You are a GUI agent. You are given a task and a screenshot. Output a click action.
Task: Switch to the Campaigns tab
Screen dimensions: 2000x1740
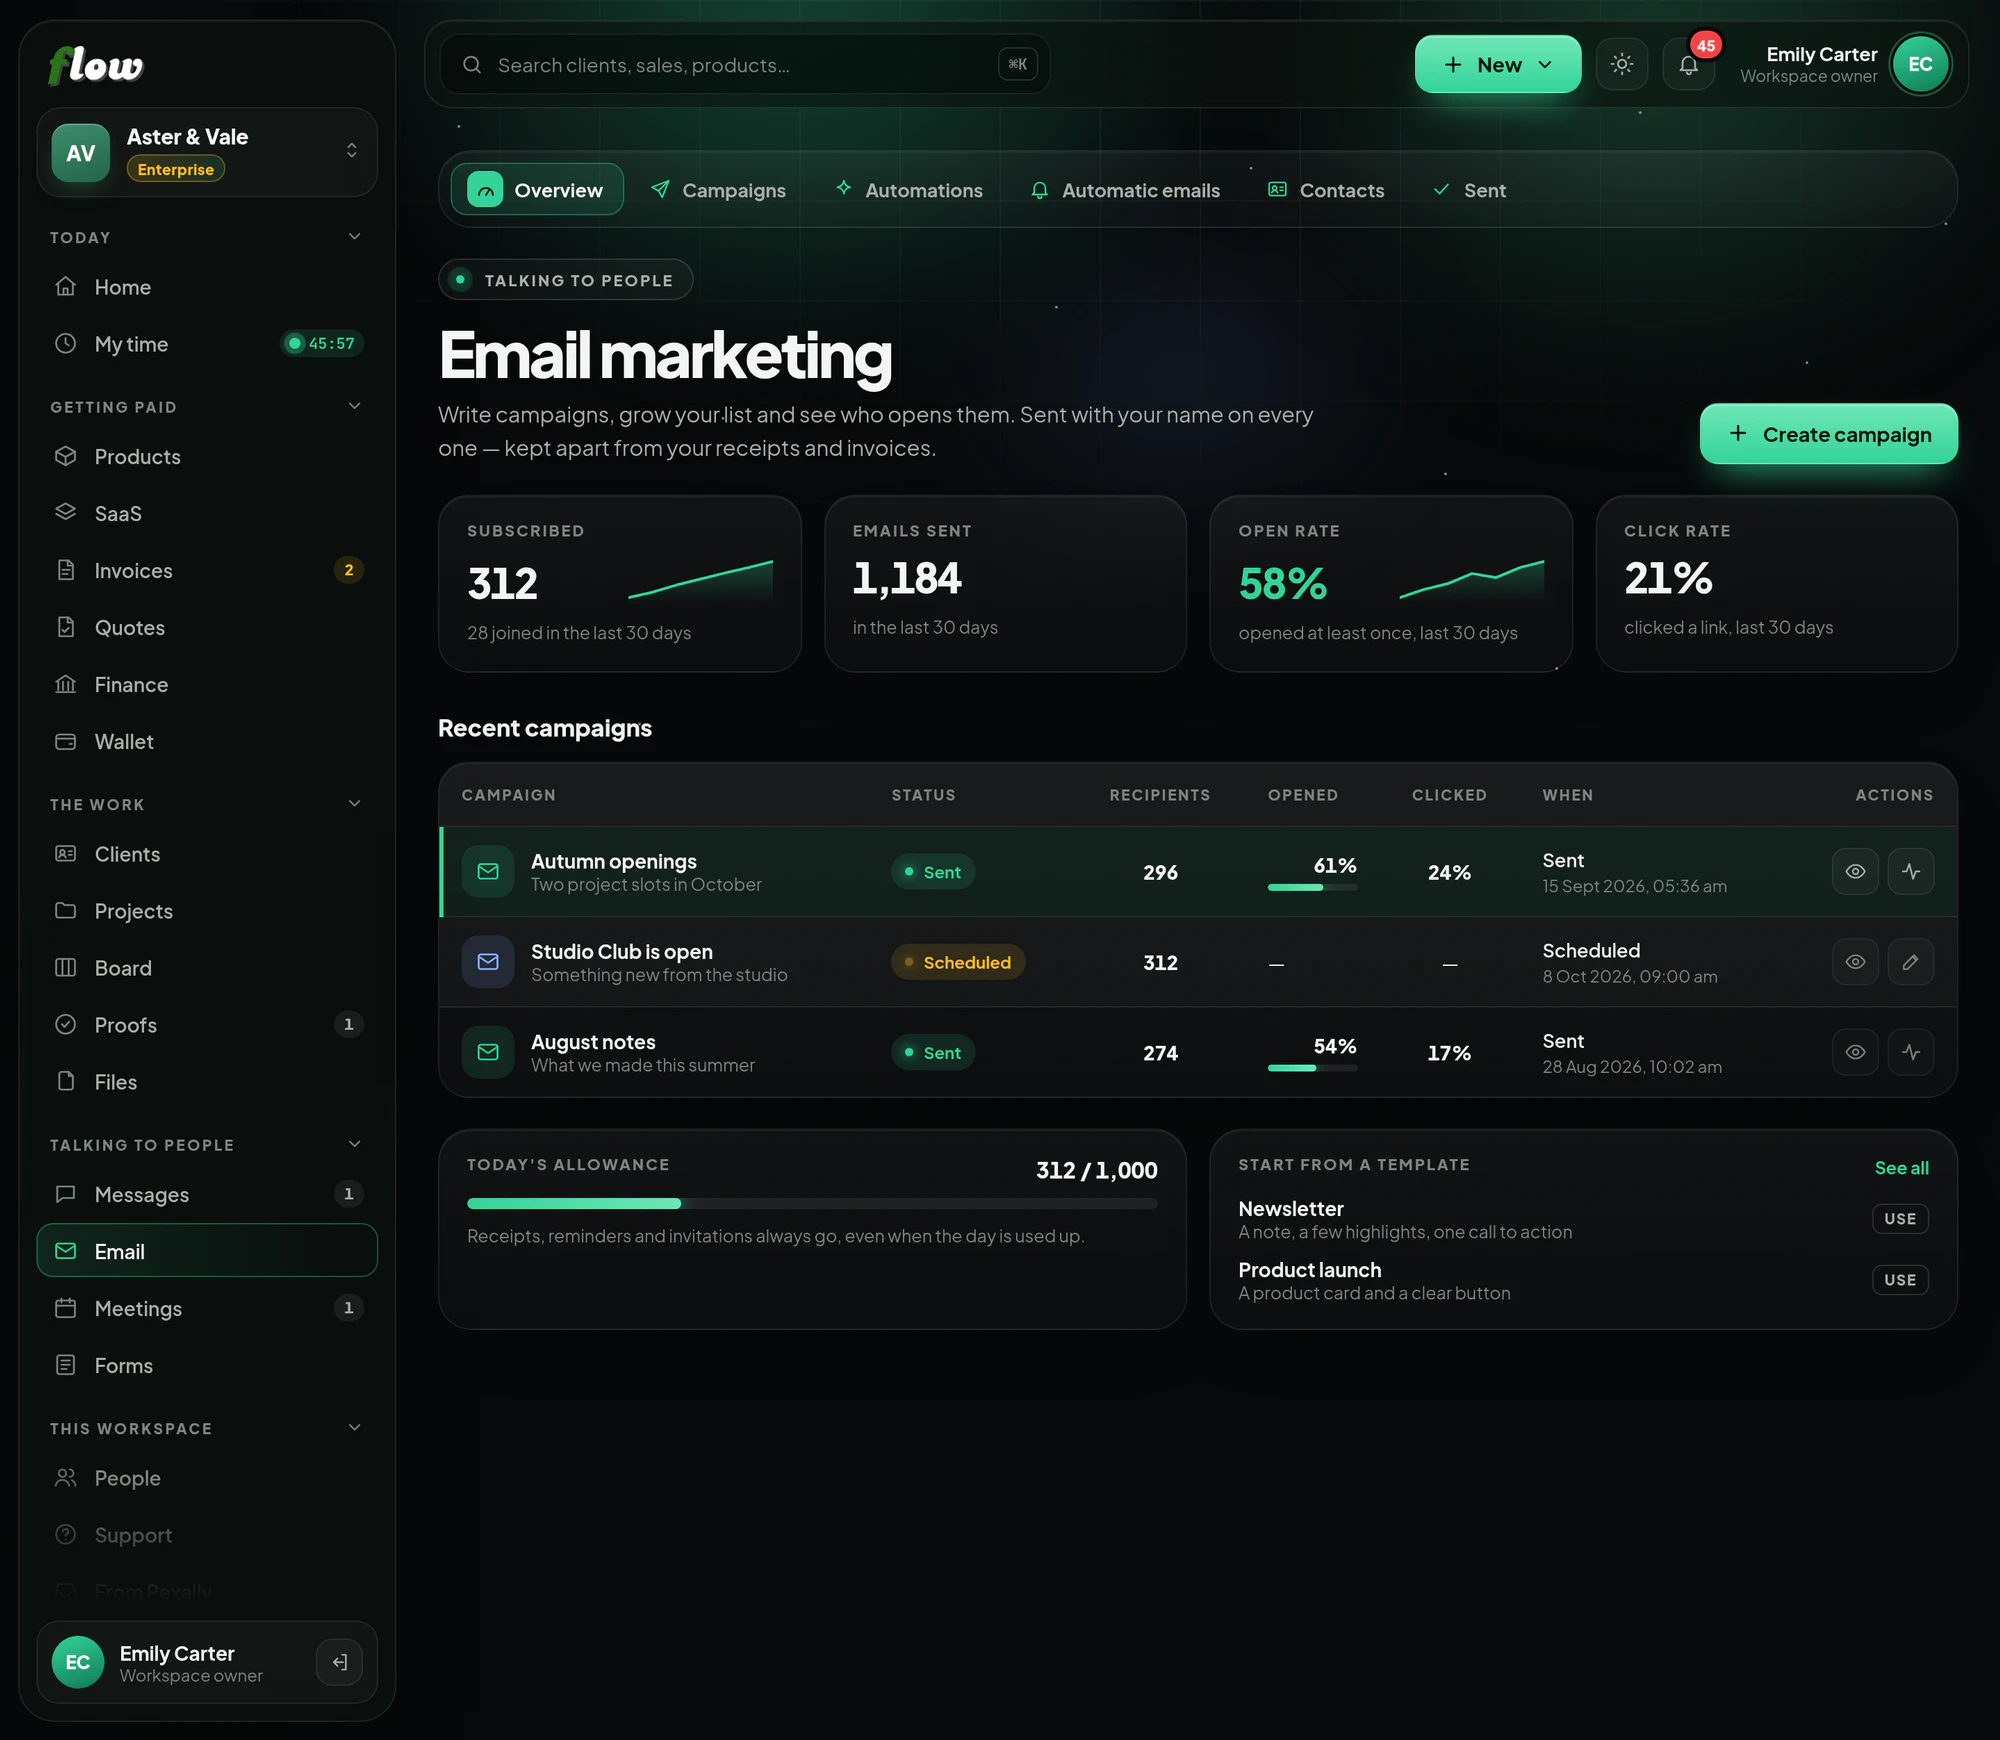718,190
